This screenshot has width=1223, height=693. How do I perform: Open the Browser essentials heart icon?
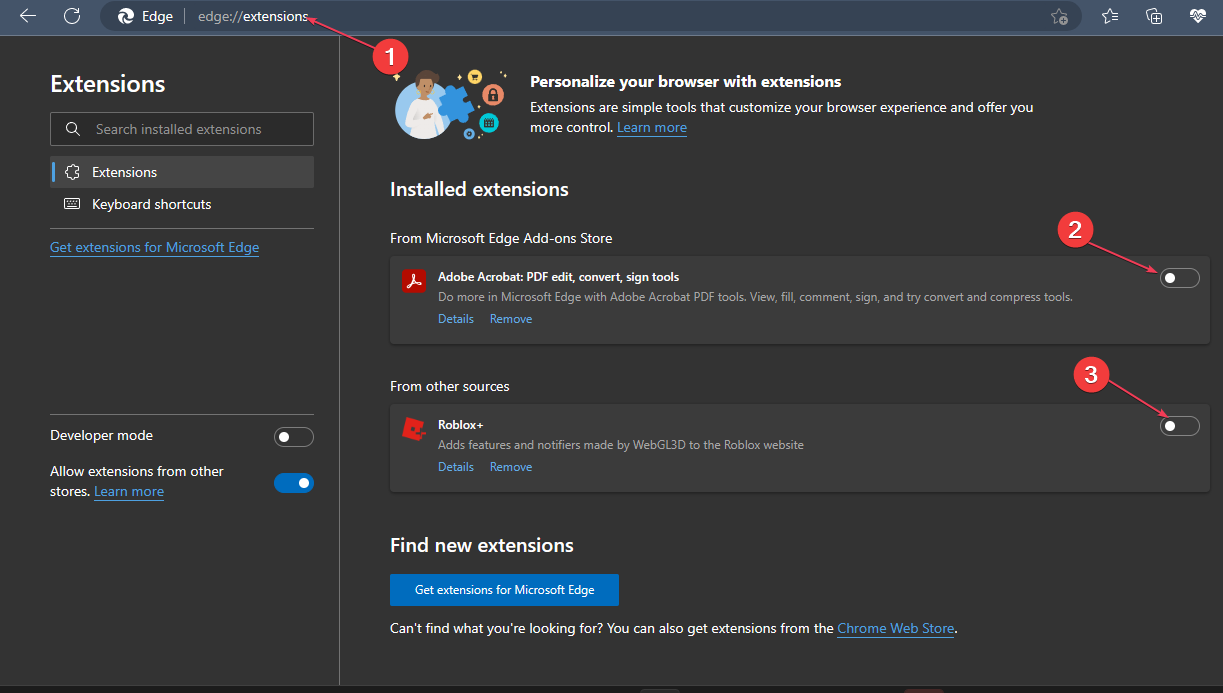pos(1198,16)
